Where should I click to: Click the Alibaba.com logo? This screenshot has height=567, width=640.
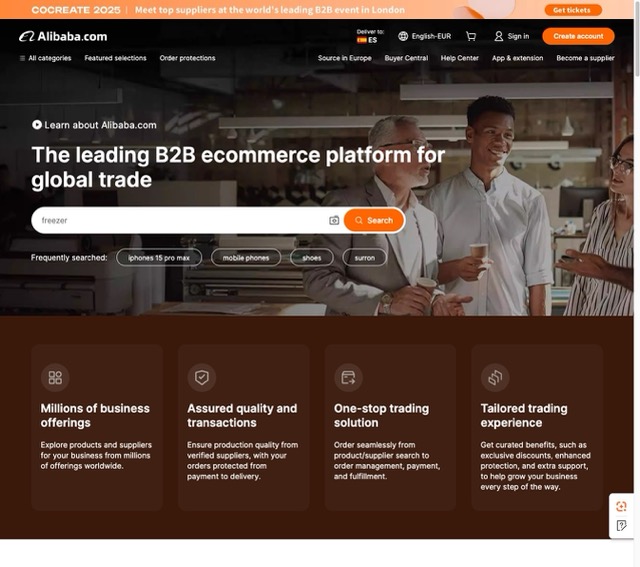click(x=63, y=36)
